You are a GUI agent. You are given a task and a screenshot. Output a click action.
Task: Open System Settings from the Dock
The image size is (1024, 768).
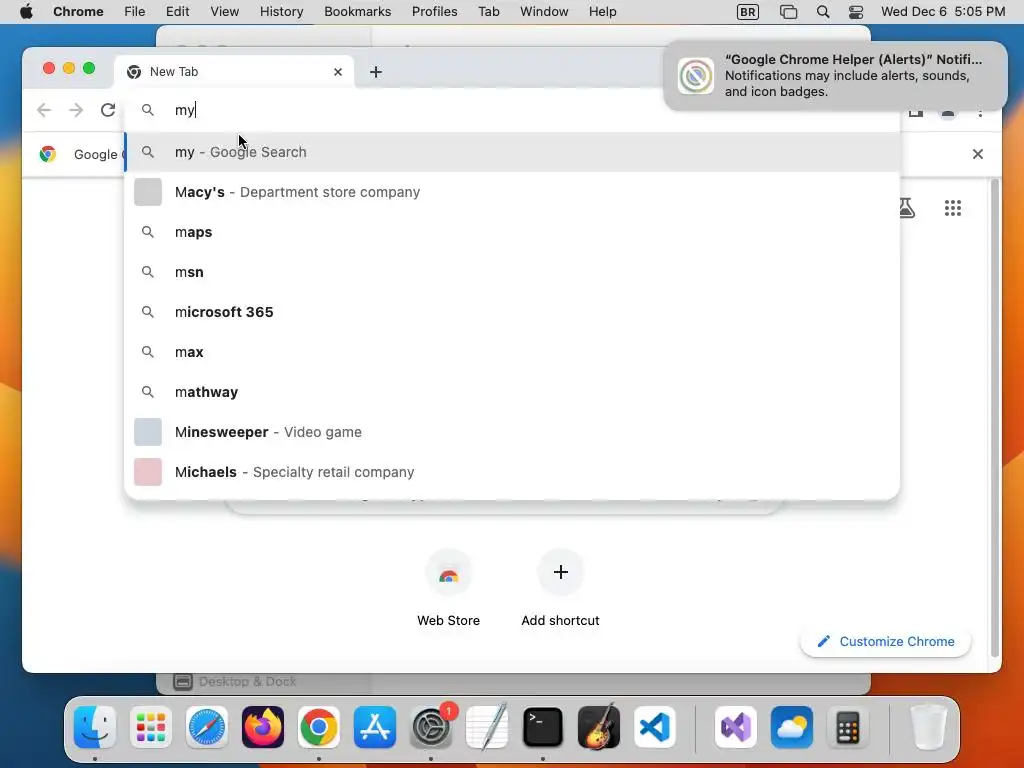point(431,727)
